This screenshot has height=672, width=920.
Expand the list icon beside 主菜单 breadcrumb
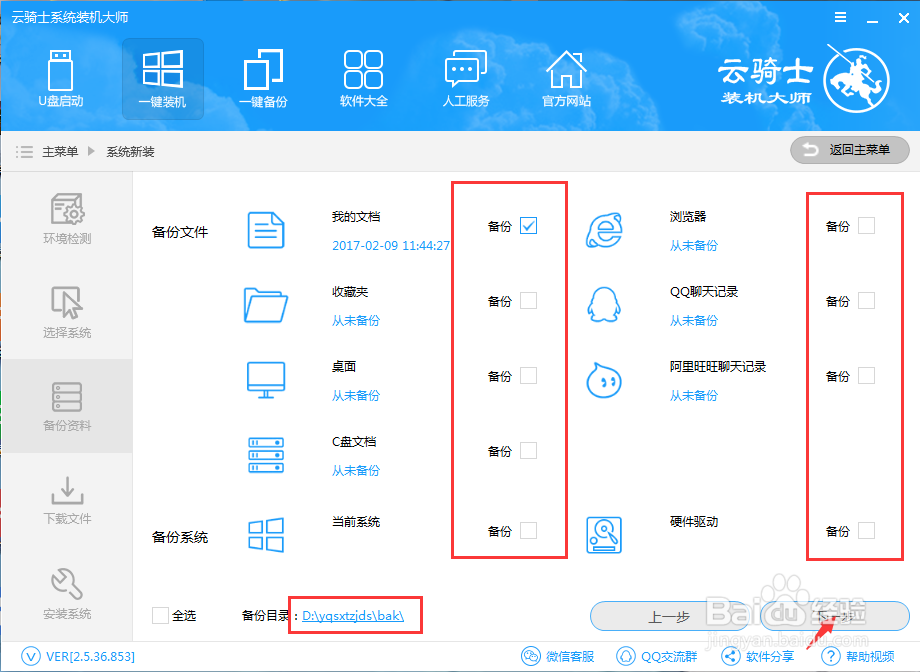(24, 152)
